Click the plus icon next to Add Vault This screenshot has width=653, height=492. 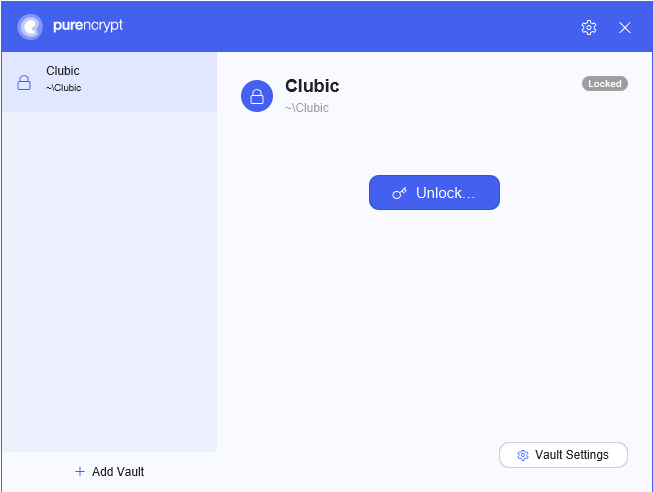click(x=80, y=472)
